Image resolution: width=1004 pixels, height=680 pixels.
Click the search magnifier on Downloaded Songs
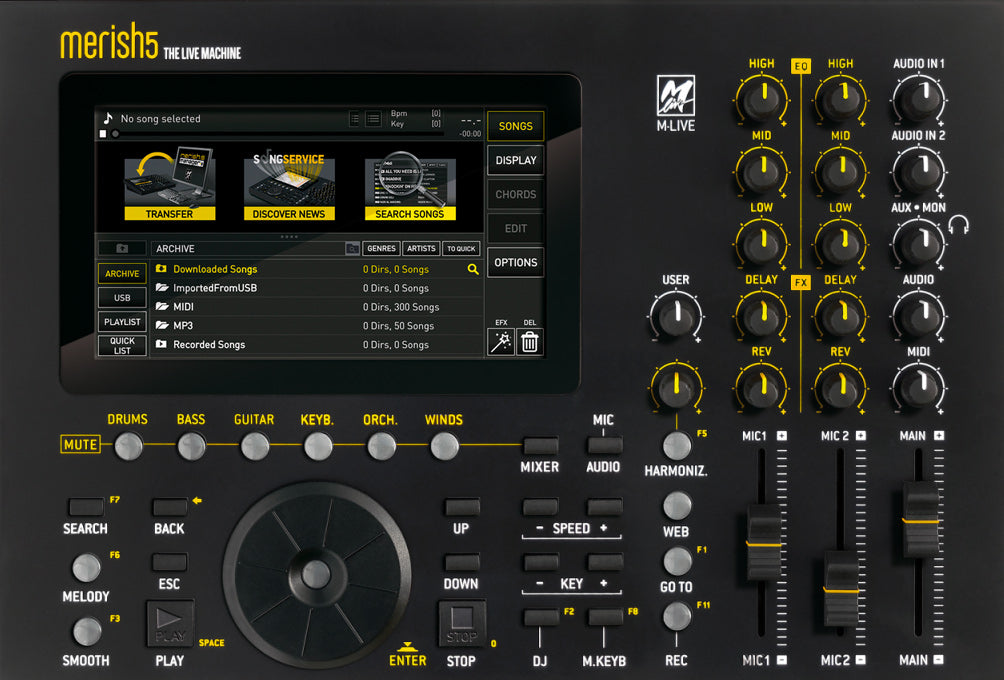[x=474, y=269]
